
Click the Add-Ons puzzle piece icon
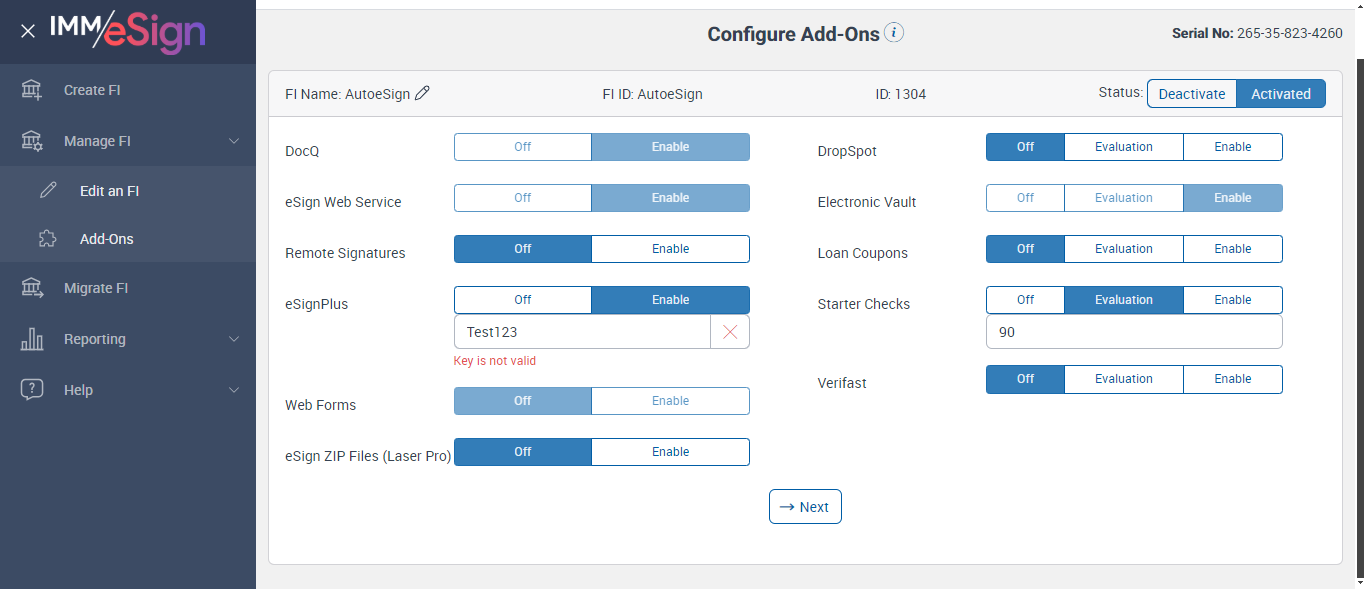pyautogui.click(x=48, y=239)
